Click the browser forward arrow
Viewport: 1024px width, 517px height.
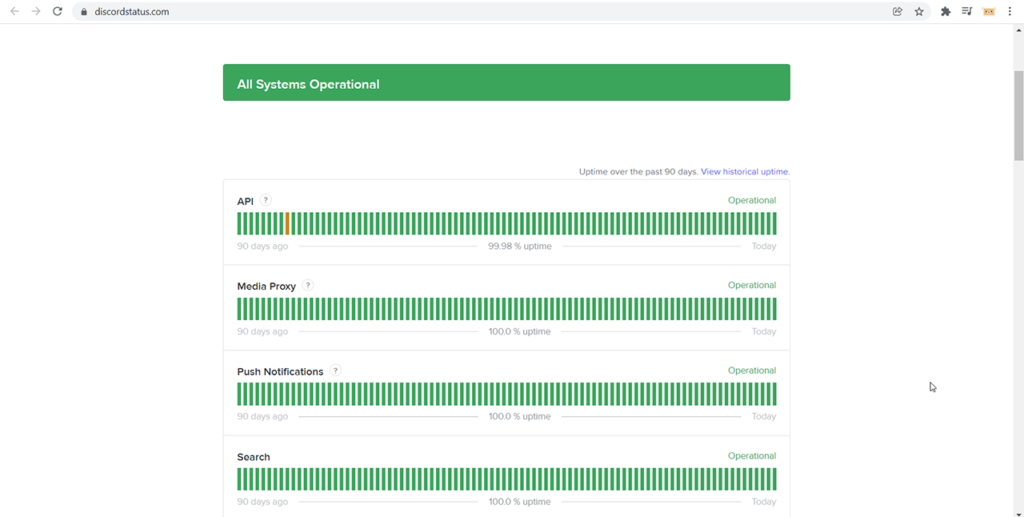point(36,11)
